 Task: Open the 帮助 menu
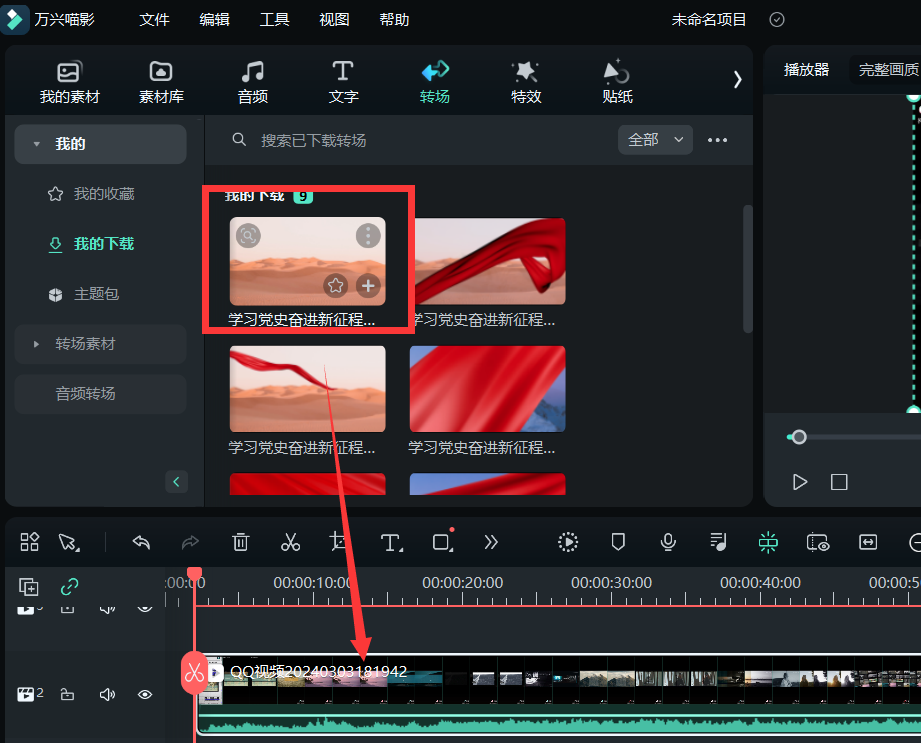coord(394,19)
